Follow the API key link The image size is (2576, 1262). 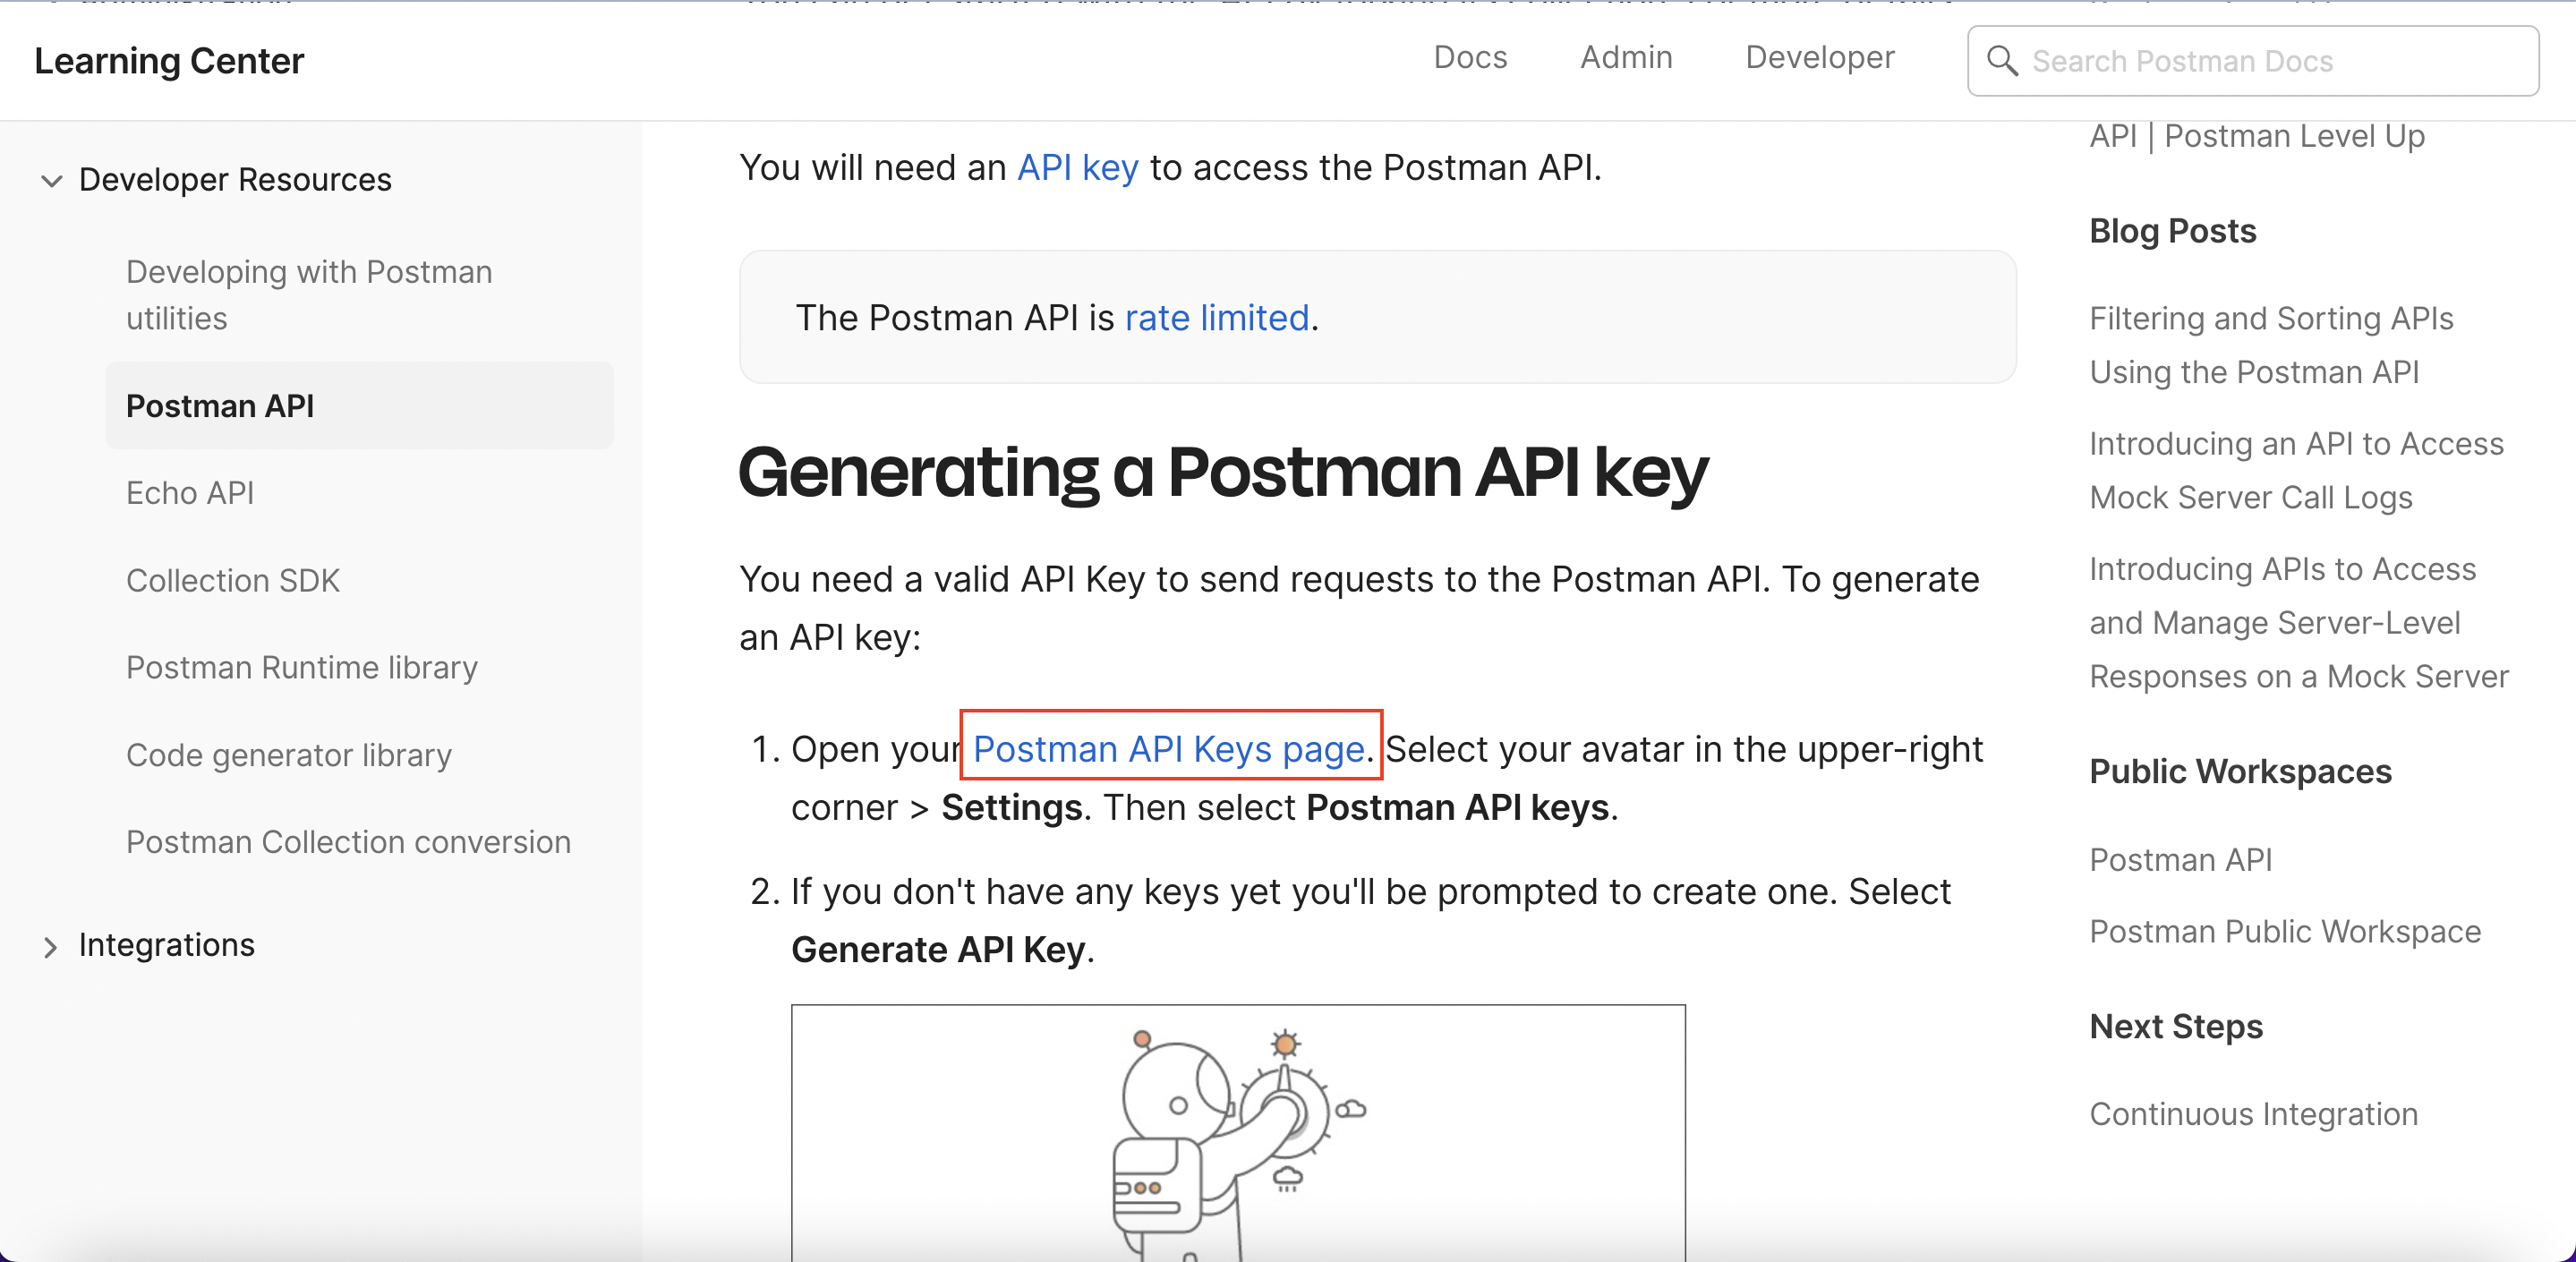coord(1078,168)
